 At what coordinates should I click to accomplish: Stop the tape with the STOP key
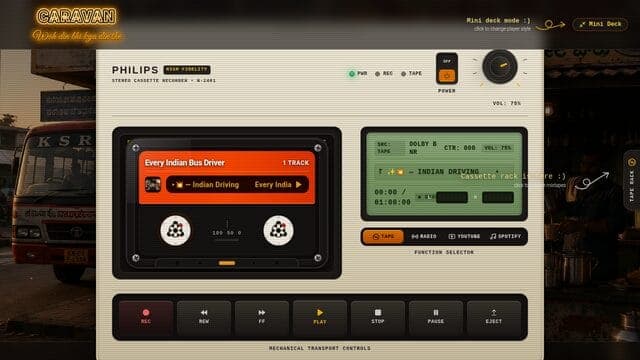coord(378,317)
